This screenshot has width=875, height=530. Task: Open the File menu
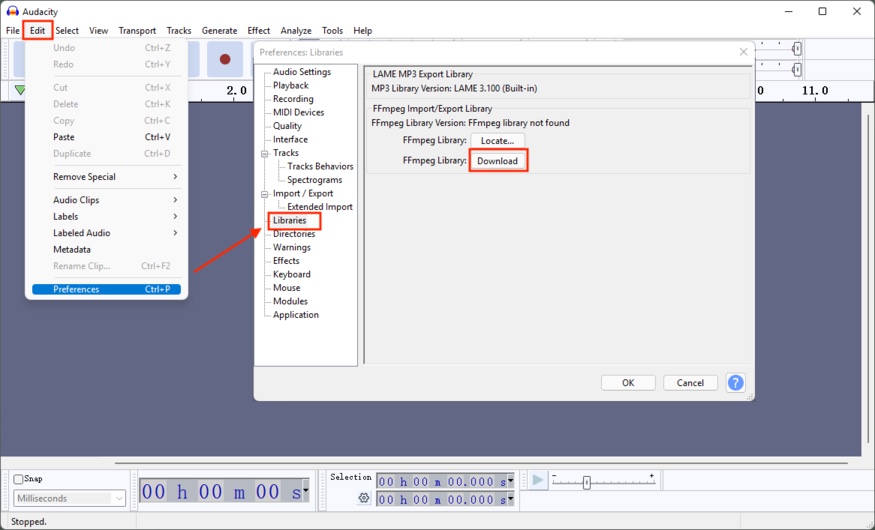click(13, 31)
